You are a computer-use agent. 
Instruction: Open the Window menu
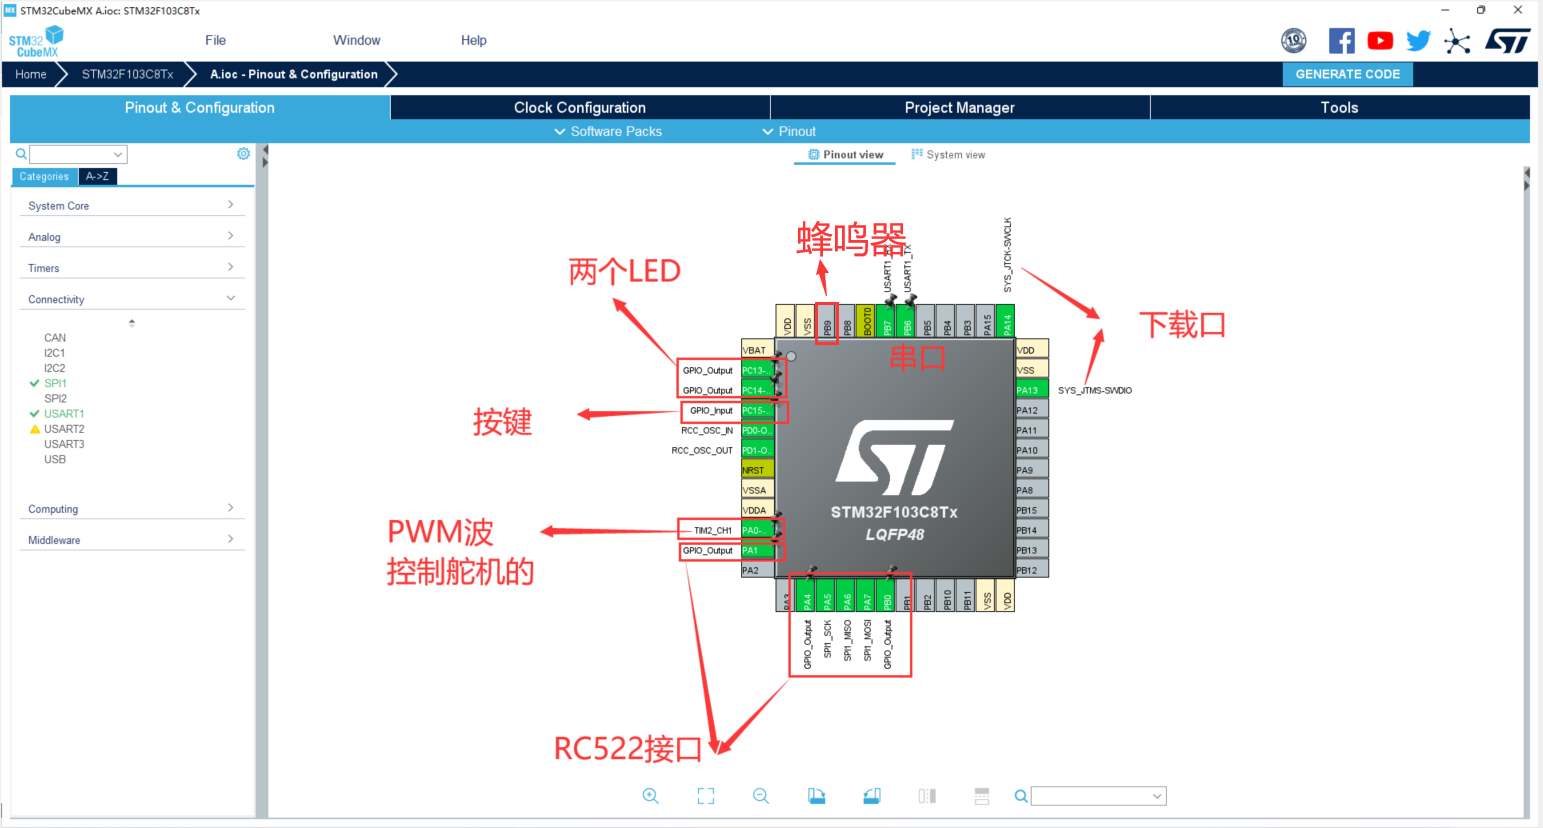[x=356, y=40]
